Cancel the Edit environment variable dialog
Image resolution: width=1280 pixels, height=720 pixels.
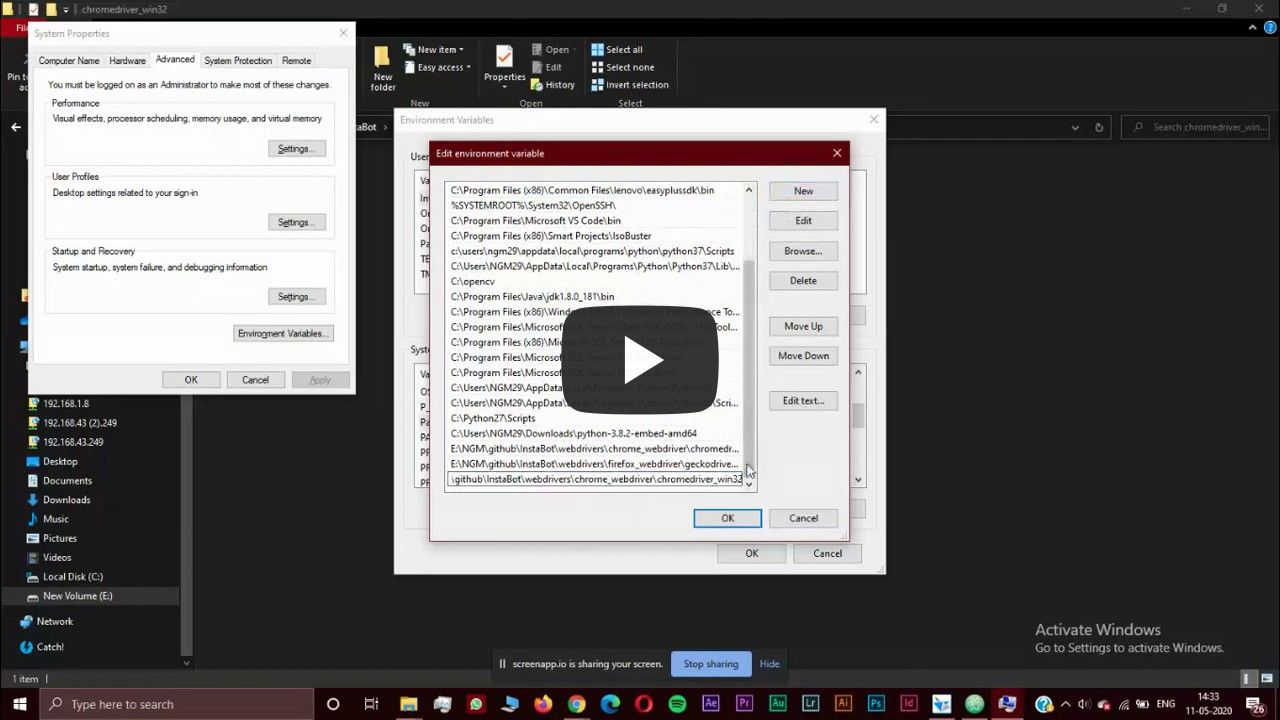pyautogui.click(x=803, y=518)
